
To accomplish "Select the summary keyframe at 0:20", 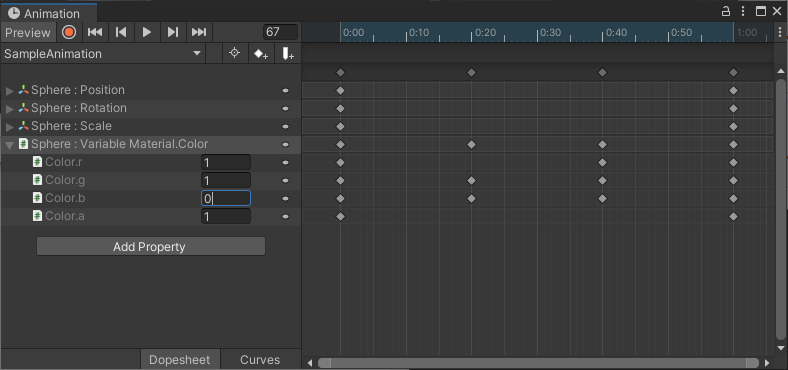I will pyautogui.click(x=471, y=73).
